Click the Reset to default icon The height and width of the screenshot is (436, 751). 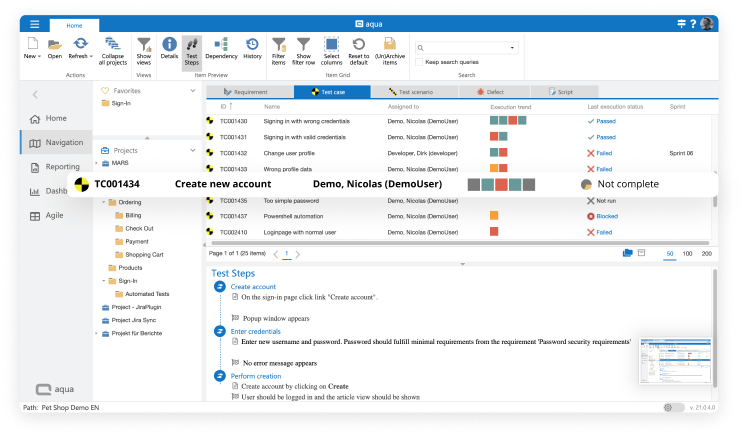point(358,51)
